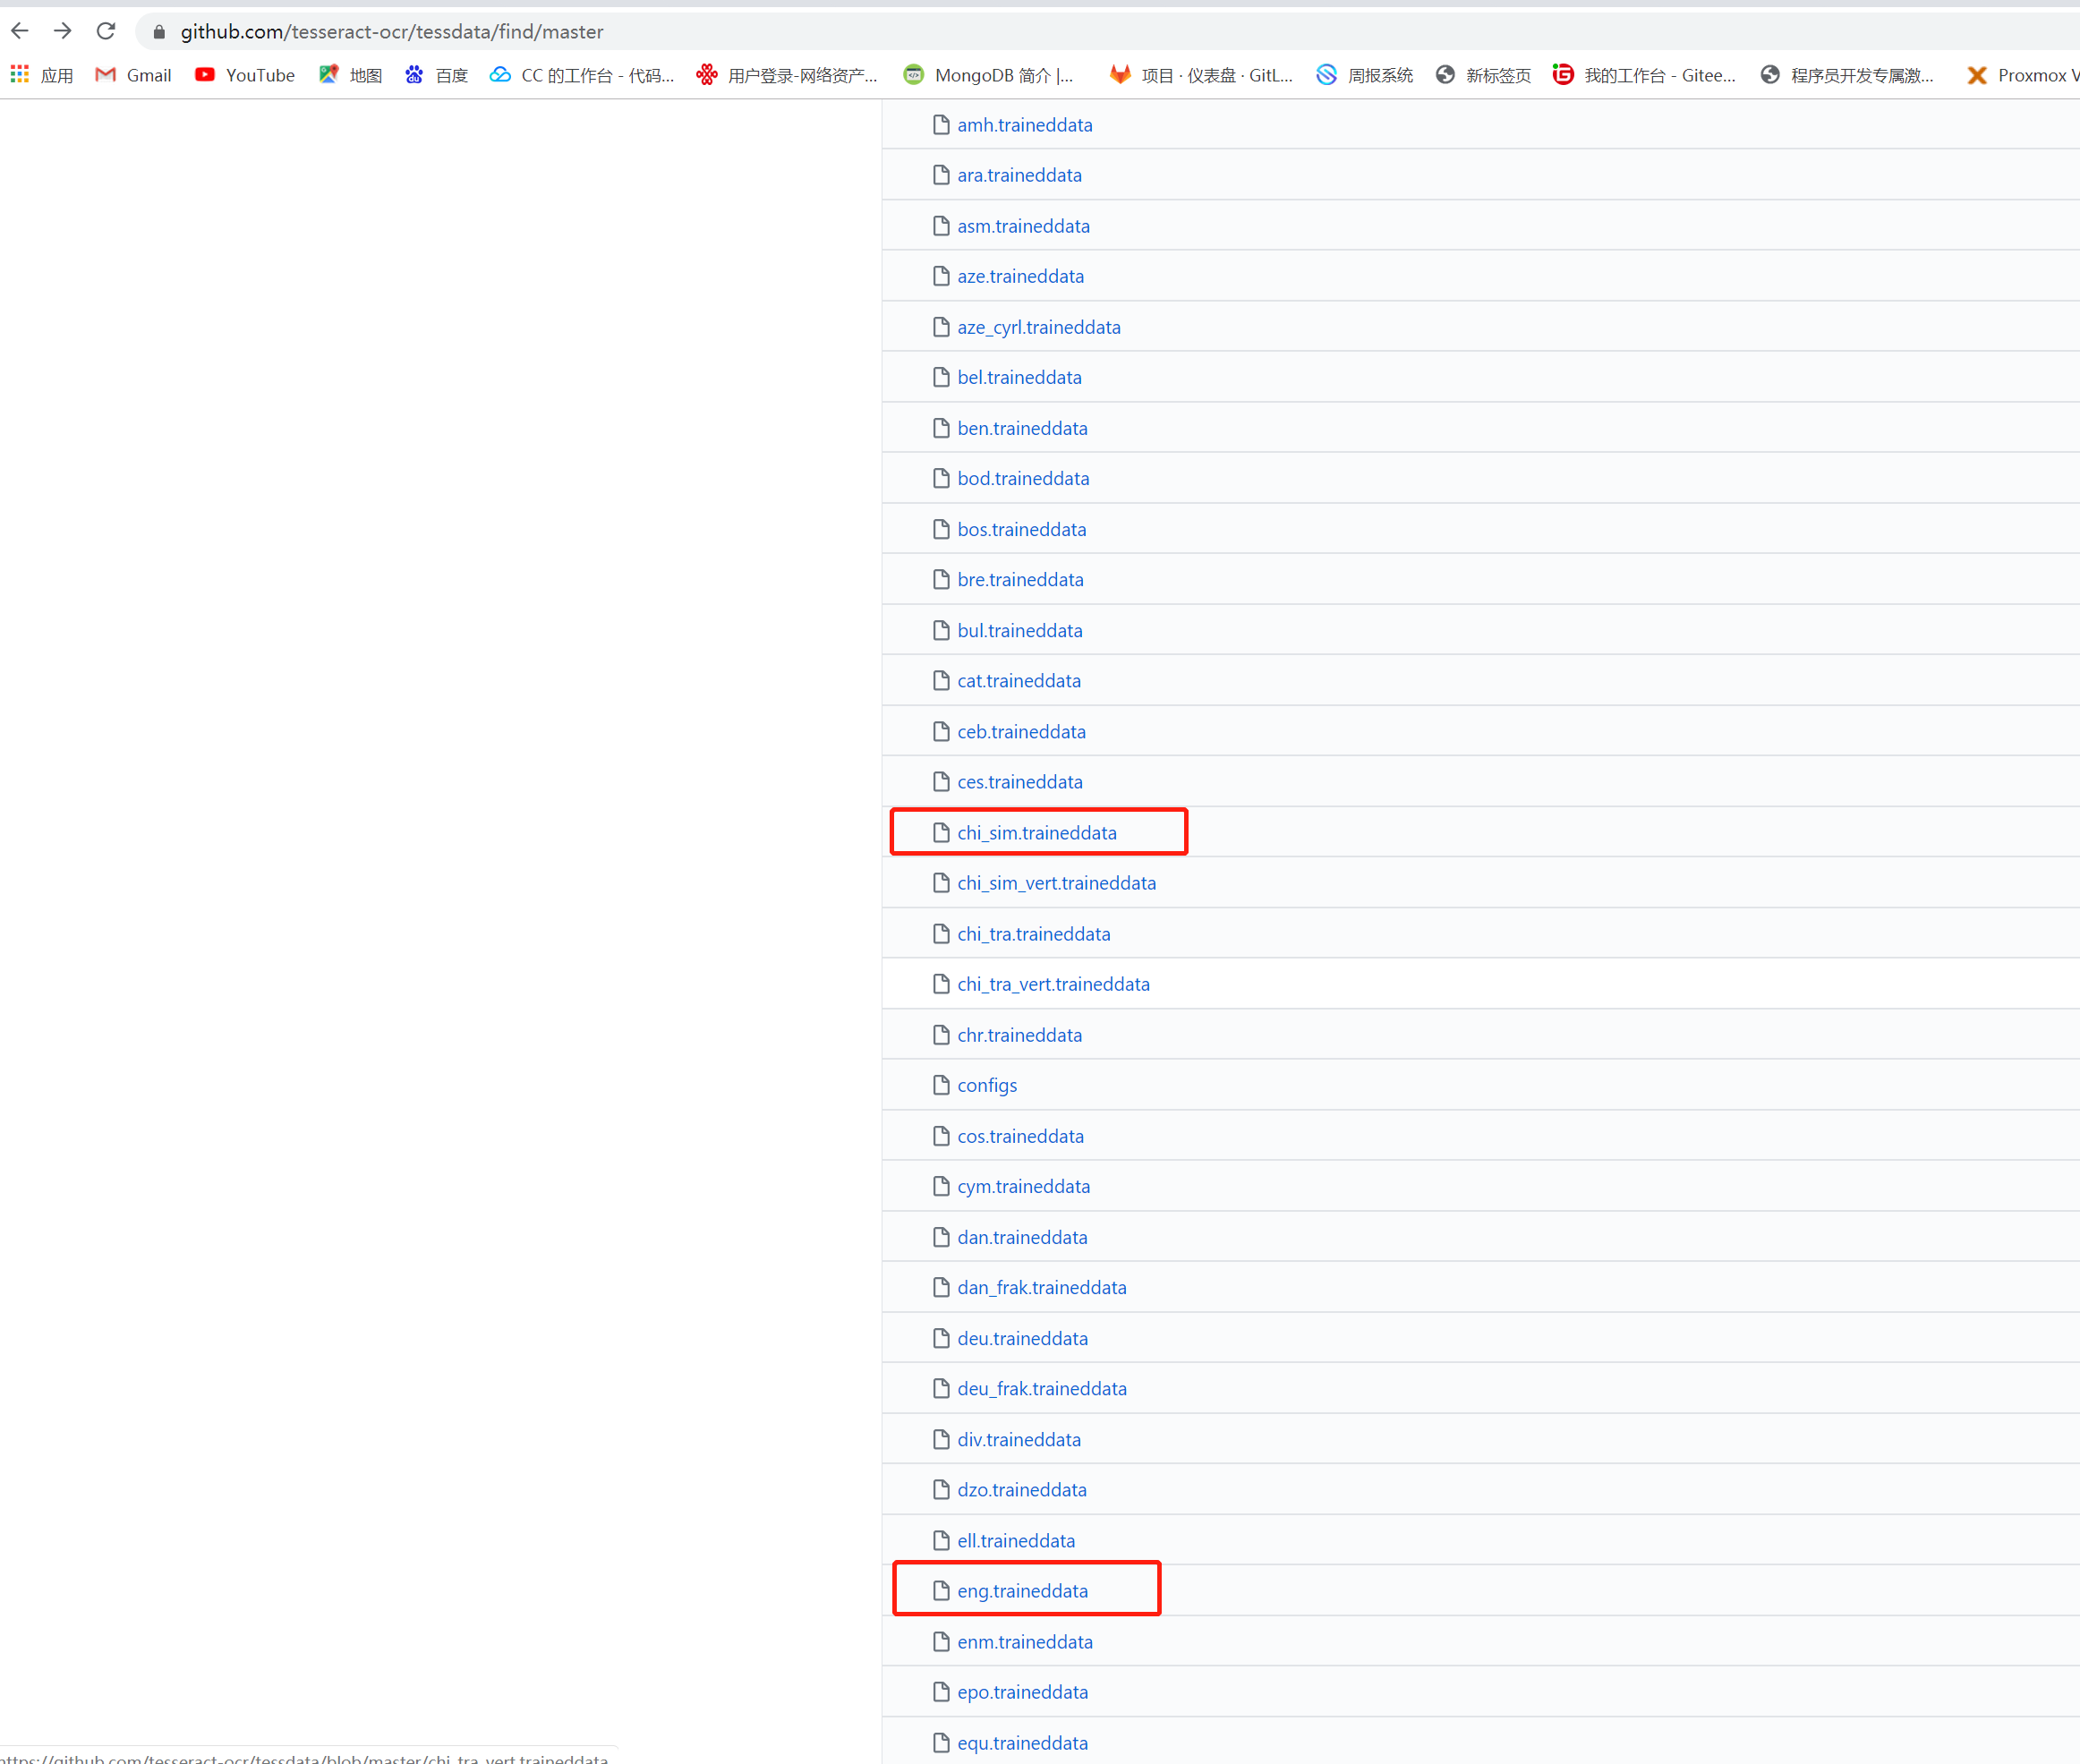Screen dimensions: 2080x1764
Task: Select chi_tra.traineddata file entry
Action: click(1034, 933)
